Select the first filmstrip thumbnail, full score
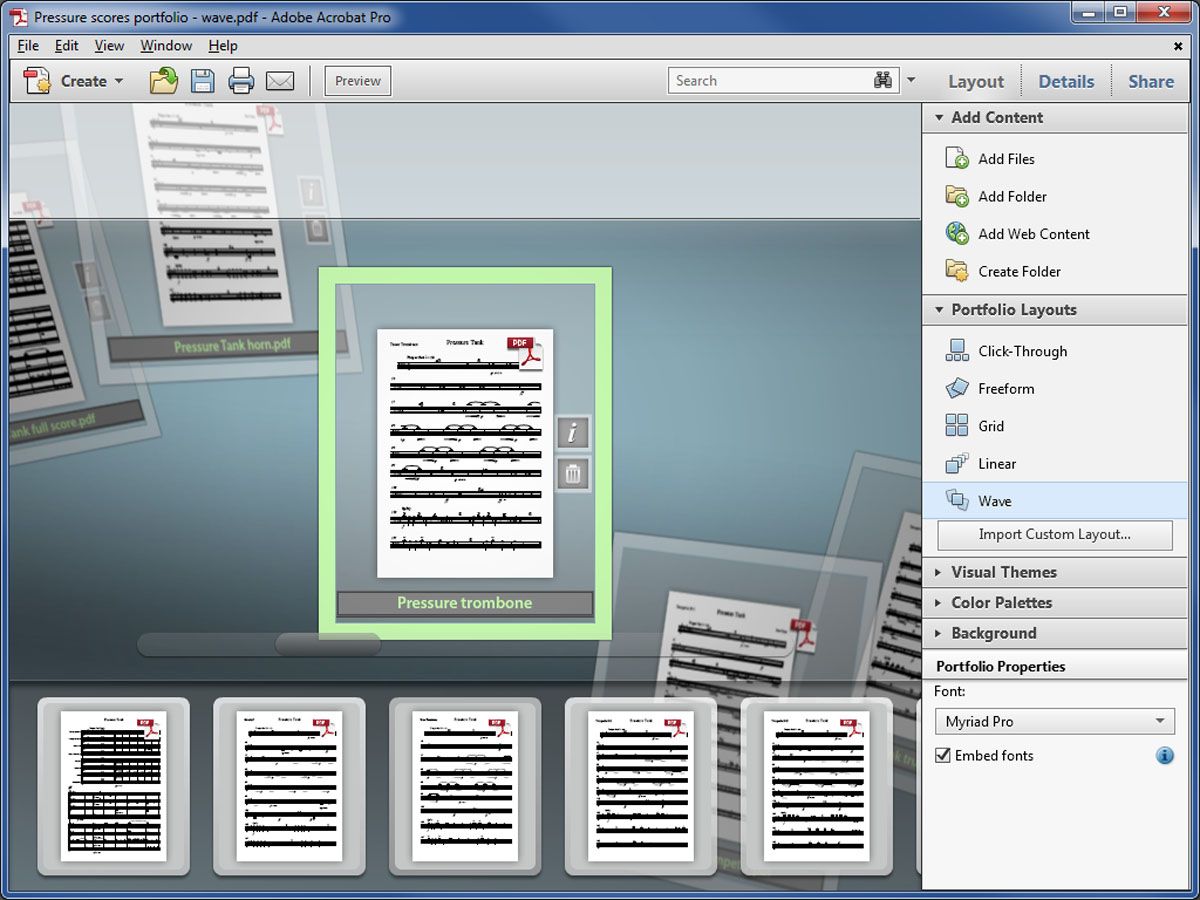Viewport: 1200px width, 900px height. tap(113, 786)
